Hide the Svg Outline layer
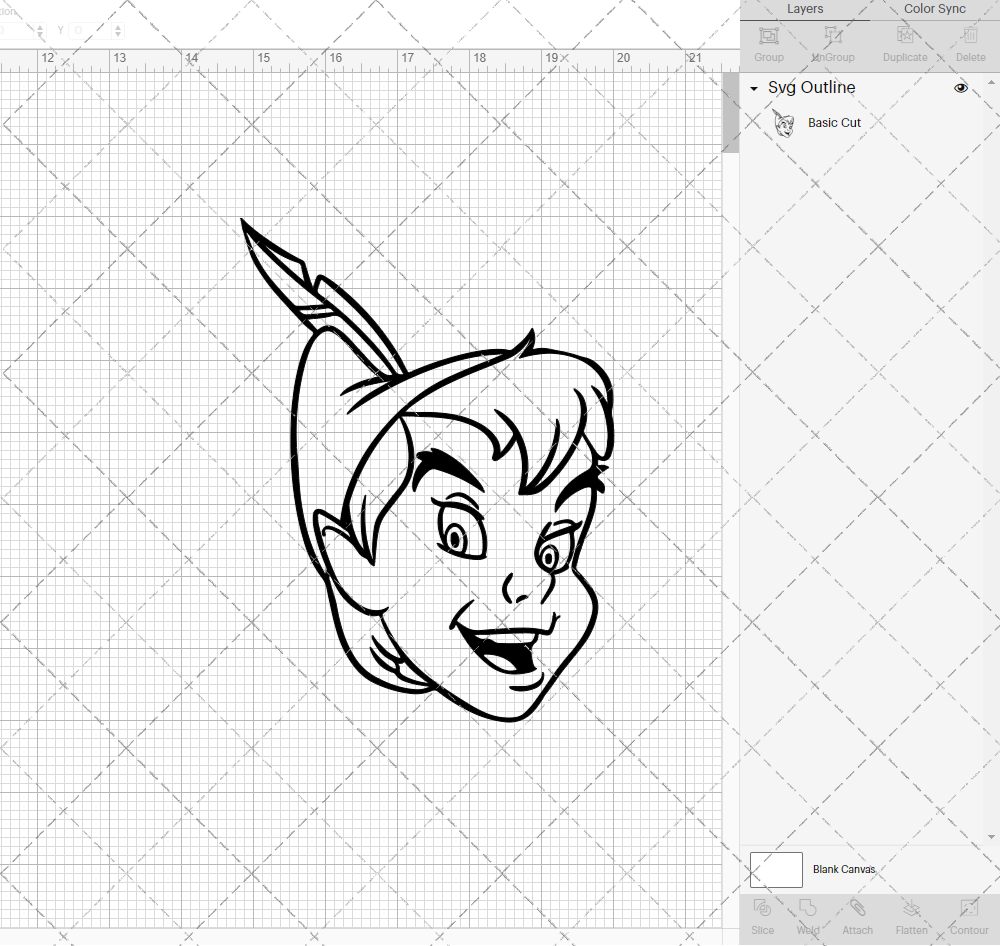The width and height of the screenshot is (1000, 946). click(961, 88)
